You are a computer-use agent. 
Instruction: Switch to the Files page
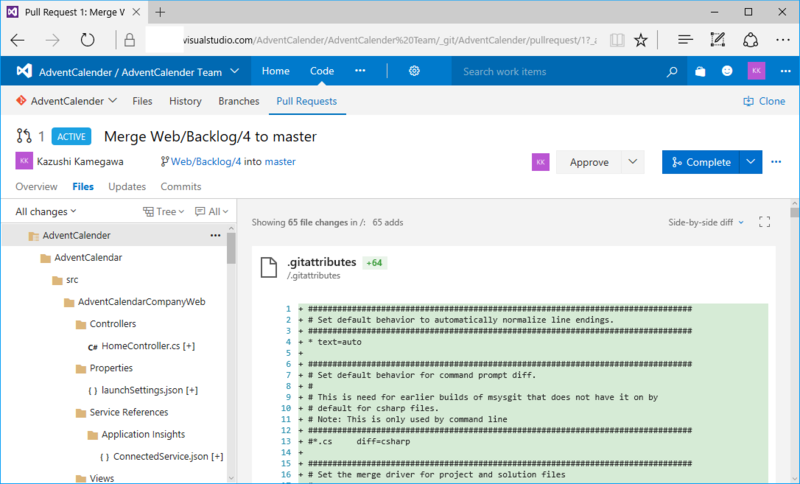142,101
